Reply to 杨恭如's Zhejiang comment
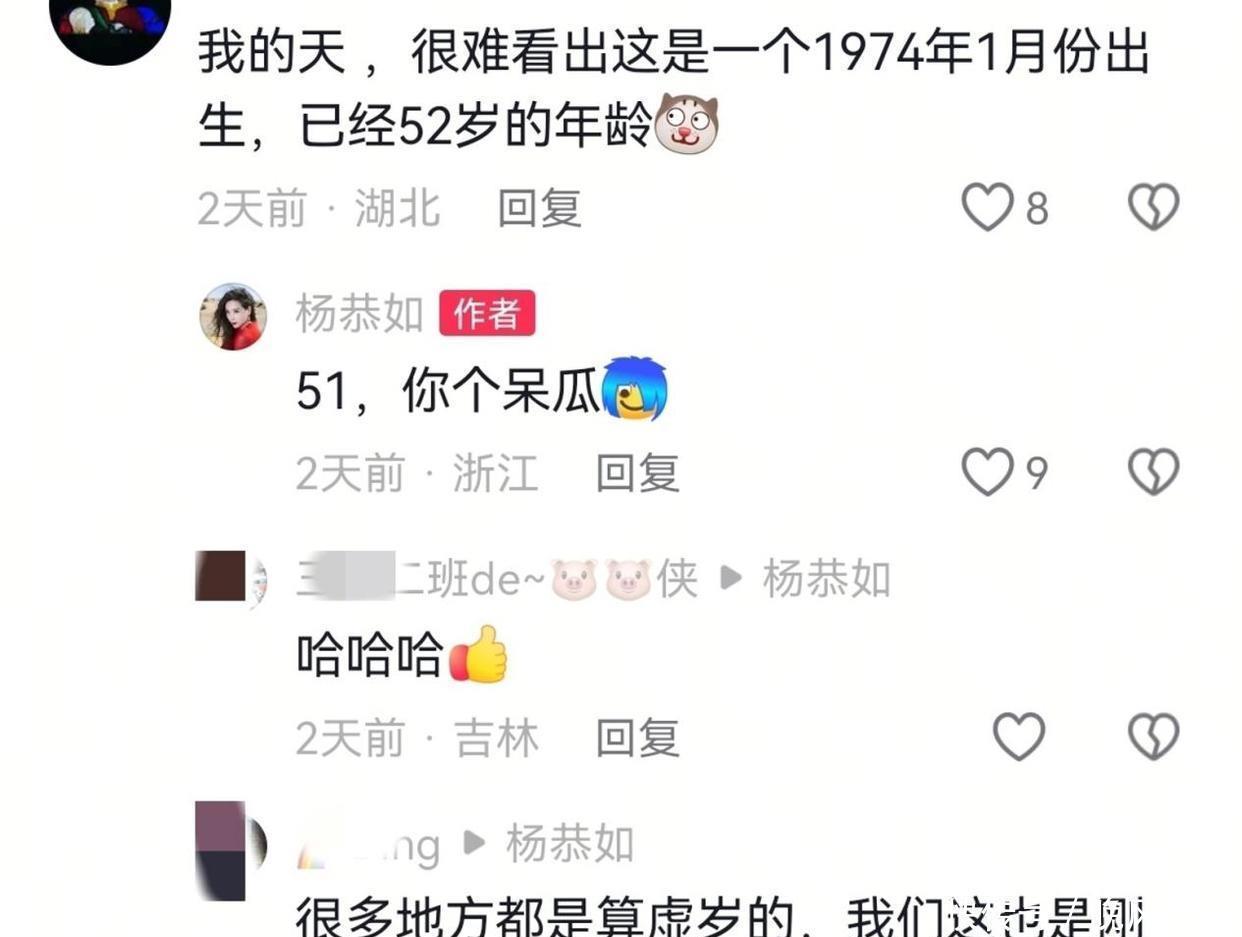1242x937 pixels. tap(638, 473)
